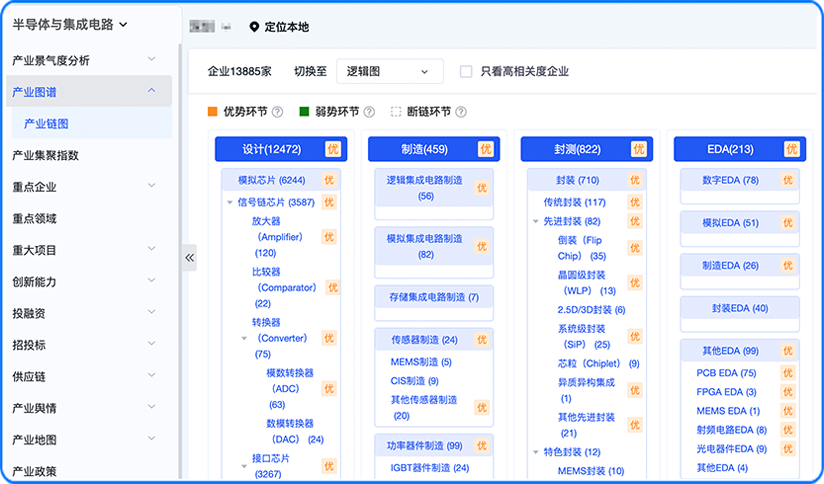
Task: Open MEMS EDA (1) entry
Action: tap(728, 411)
